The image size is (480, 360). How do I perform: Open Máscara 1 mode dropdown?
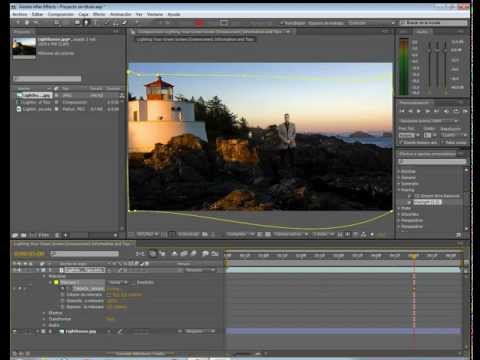tap(118, 283)
